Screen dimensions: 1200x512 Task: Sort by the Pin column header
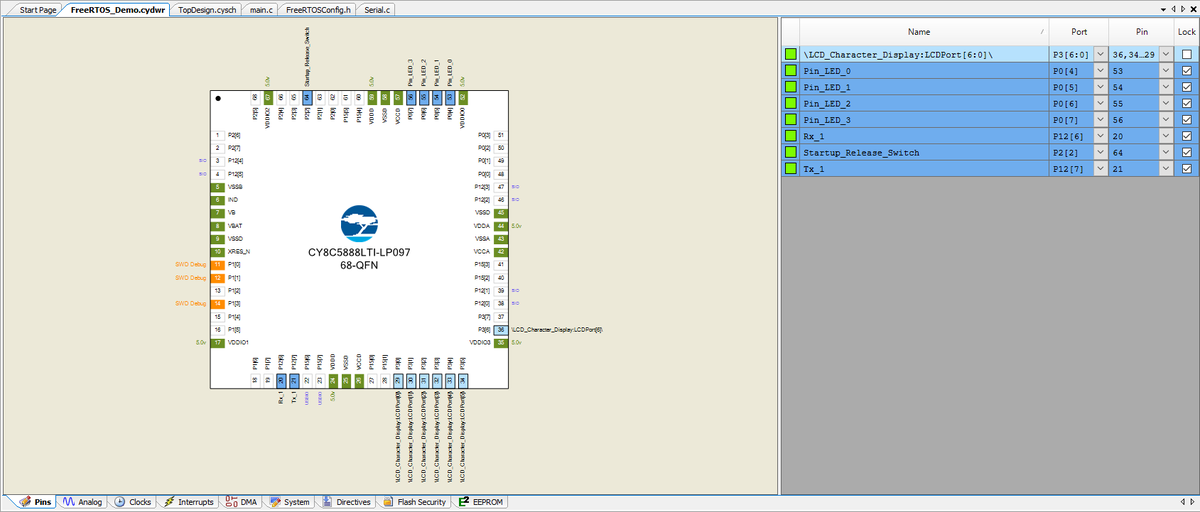1142,32
